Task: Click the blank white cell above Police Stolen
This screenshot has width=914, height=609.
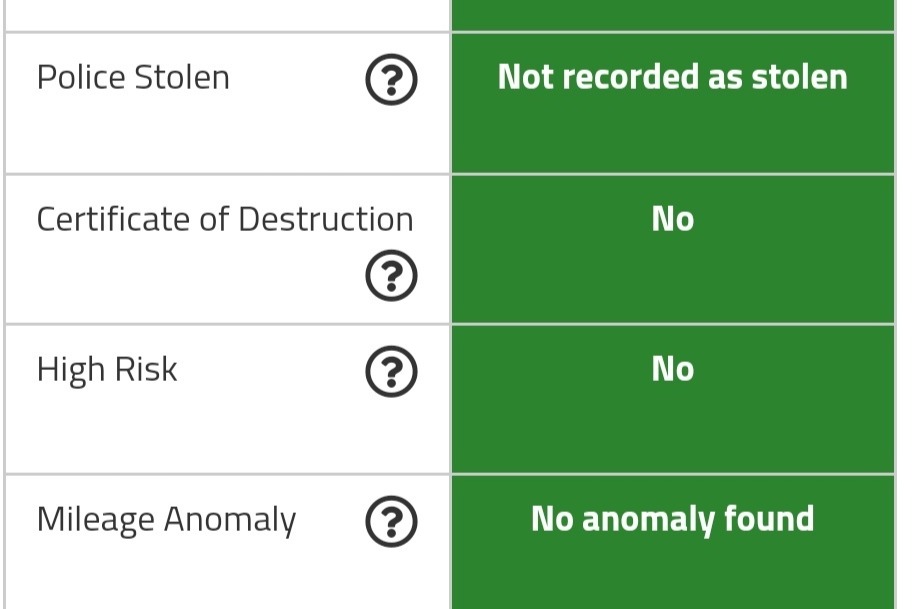Action: click(x=227, y=15)
